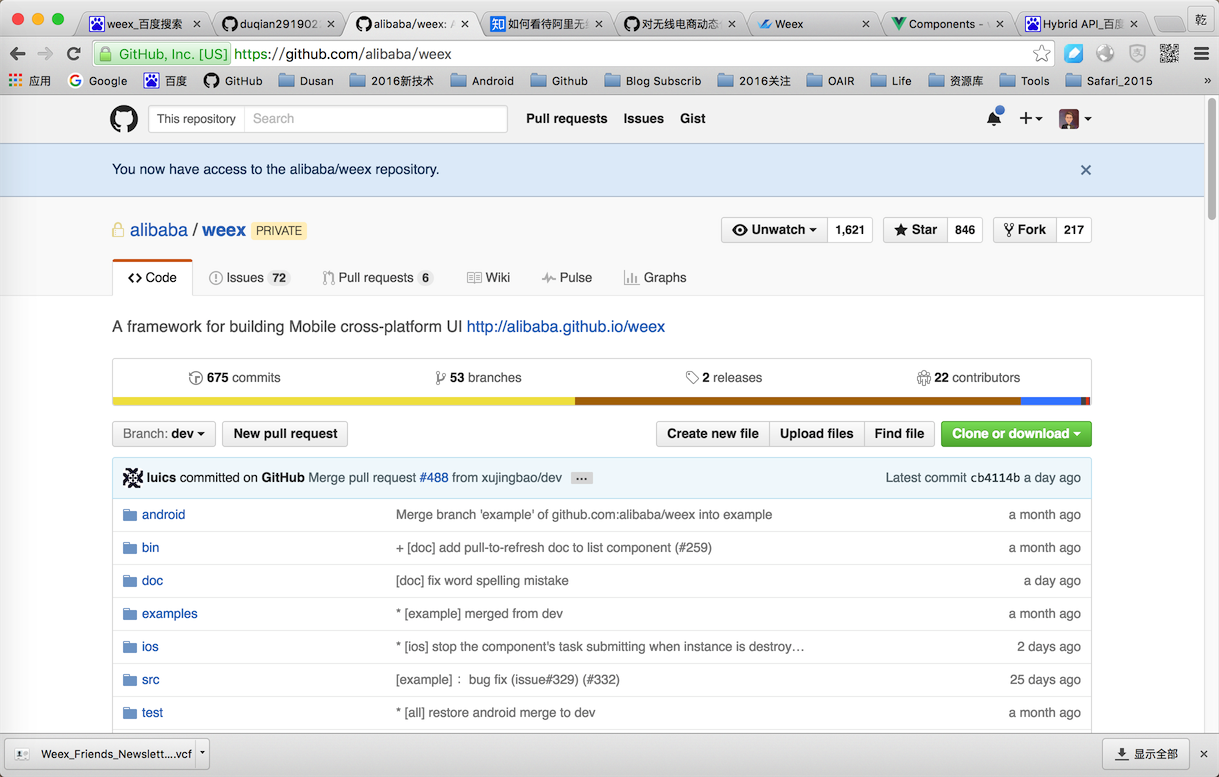Click New pull request button

click(x=285, y=434)
